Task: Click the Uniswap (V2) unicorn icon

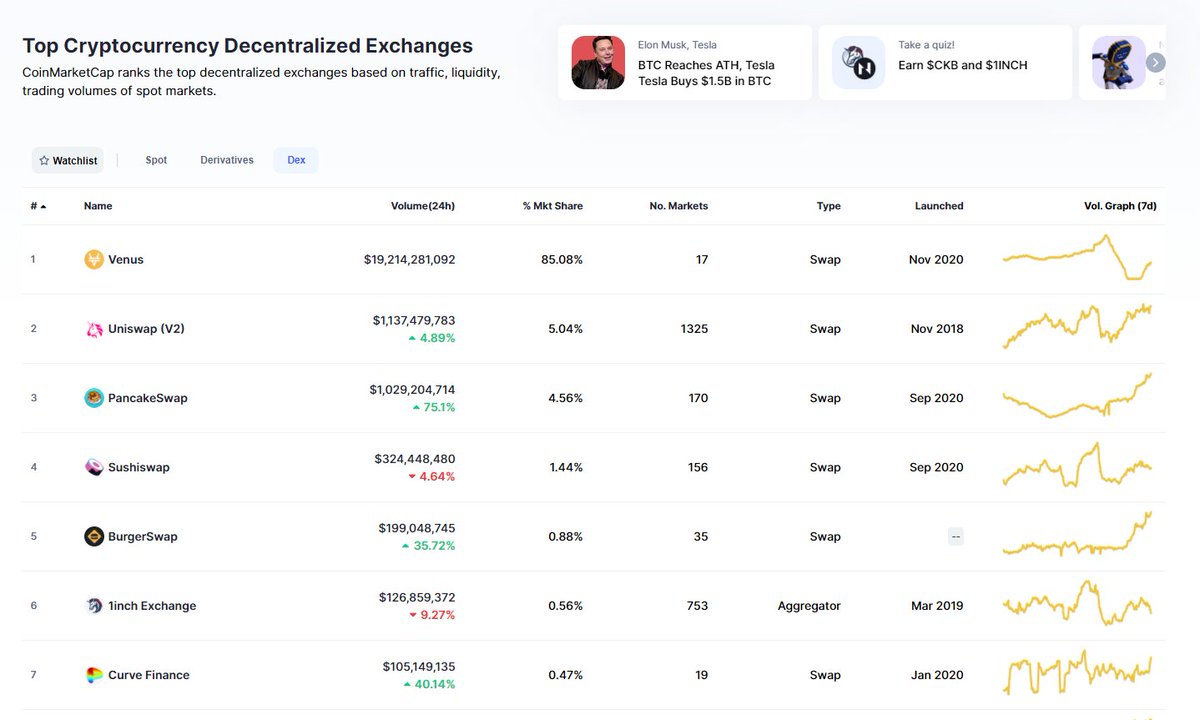Action: (94, 329)
